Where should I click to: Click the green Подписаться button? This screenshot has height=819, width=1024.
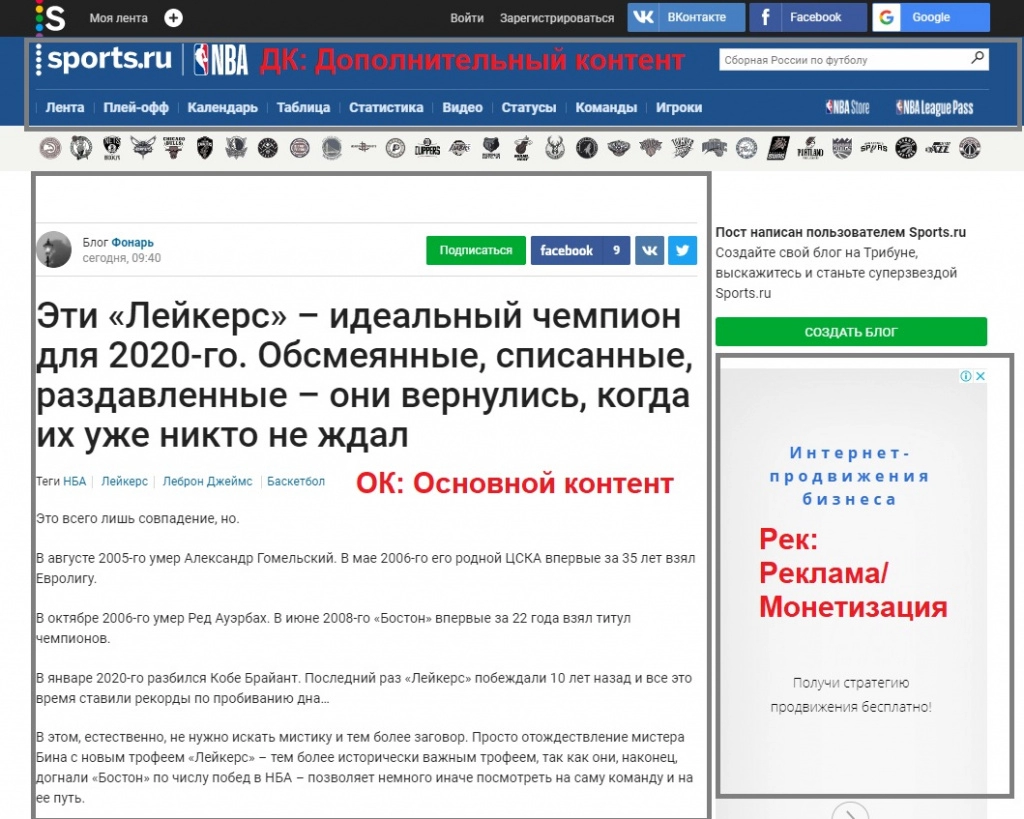476,250
